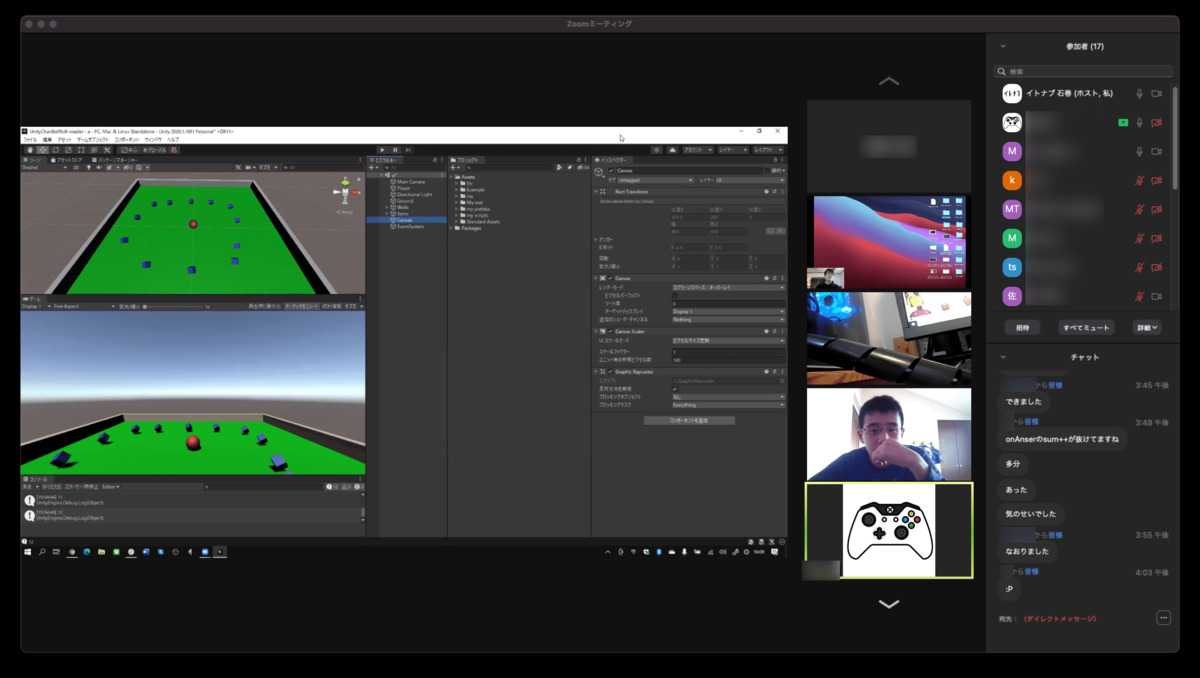Click the chat more options (…) button
Image resolution: width=1200 pixels, height=678 pixels.
tap(1163, 618)
